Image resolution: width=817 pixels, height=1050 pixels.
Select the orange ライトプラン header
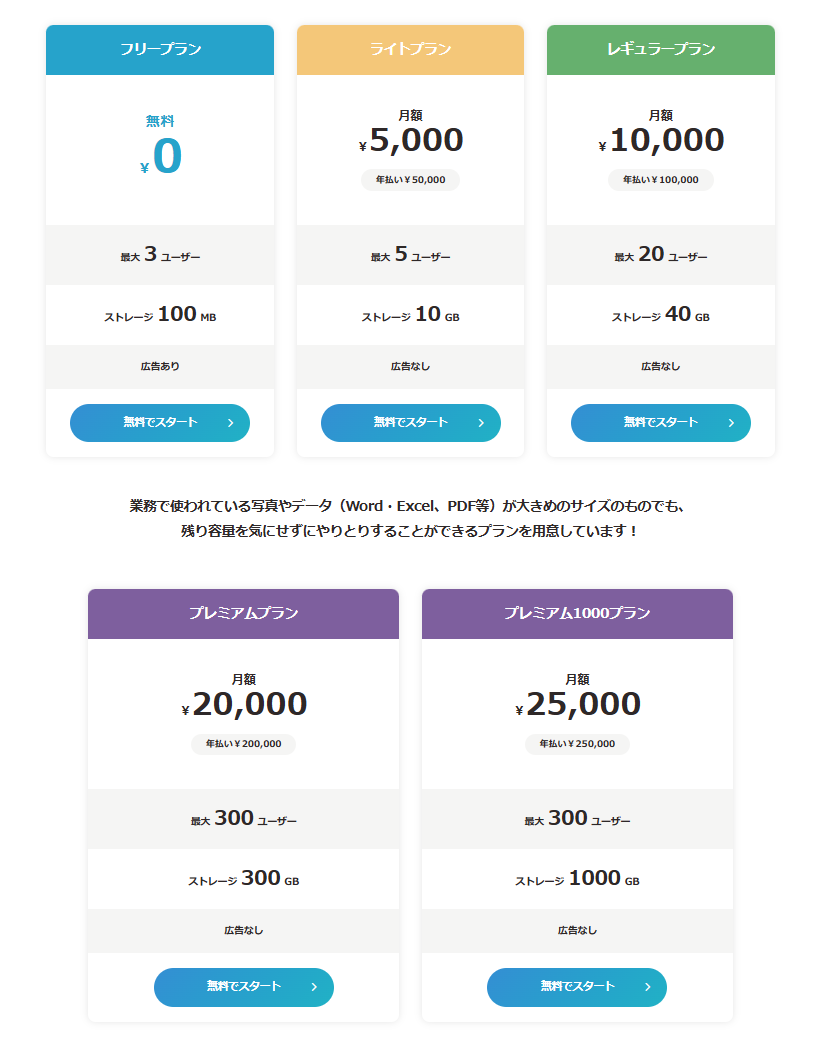point(410,50)
